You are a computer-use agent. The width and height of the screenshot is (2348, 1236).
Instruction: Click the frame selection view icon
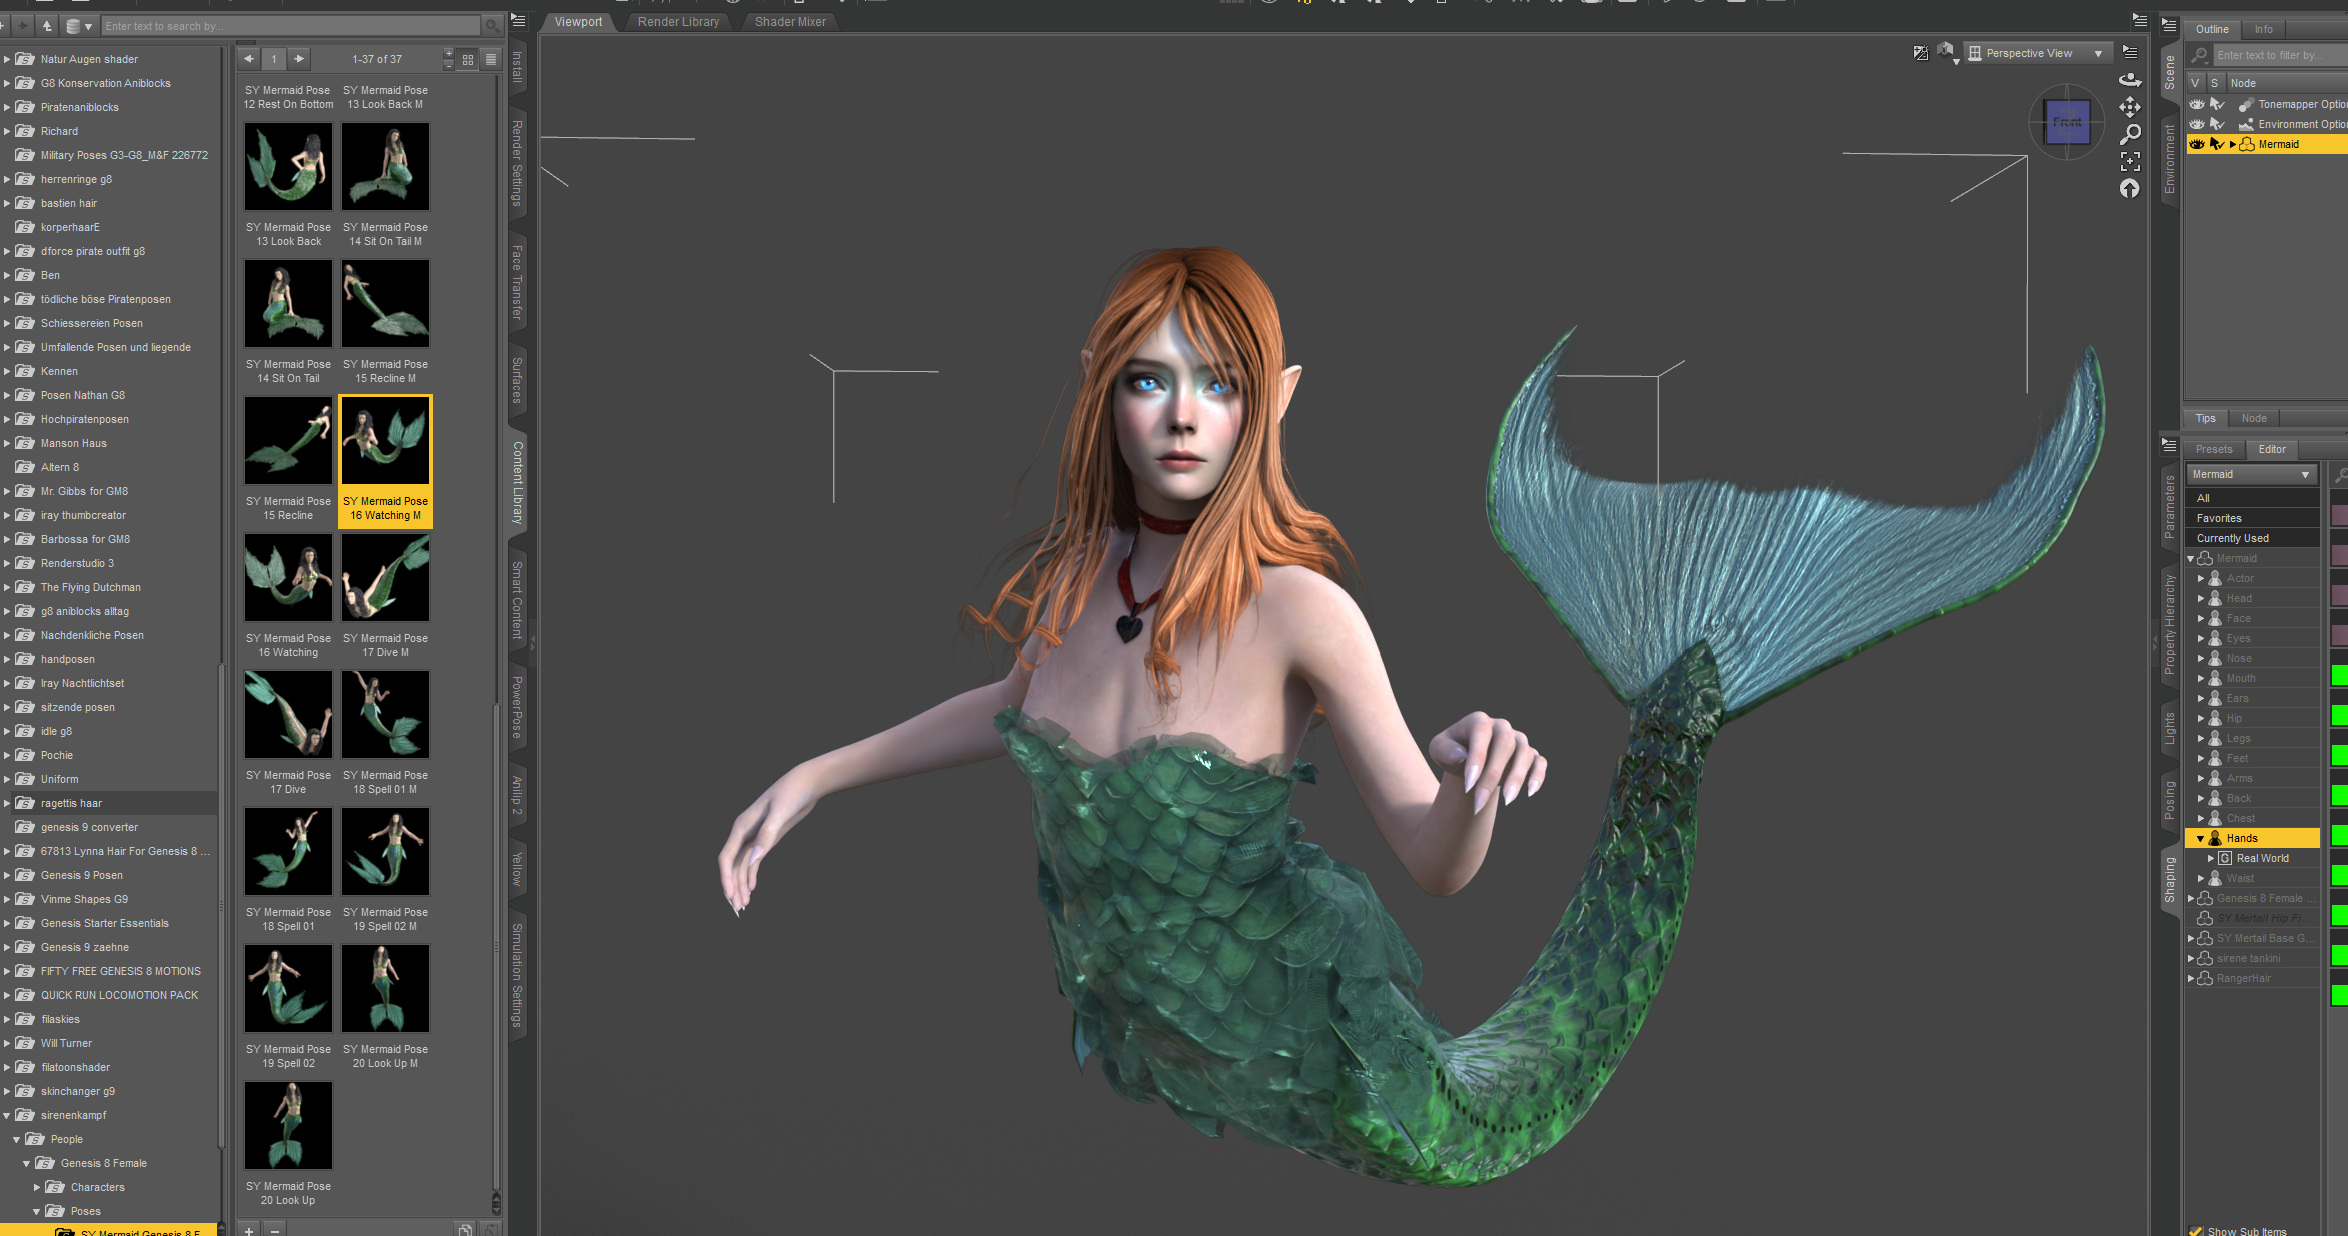click(2130, 161)
